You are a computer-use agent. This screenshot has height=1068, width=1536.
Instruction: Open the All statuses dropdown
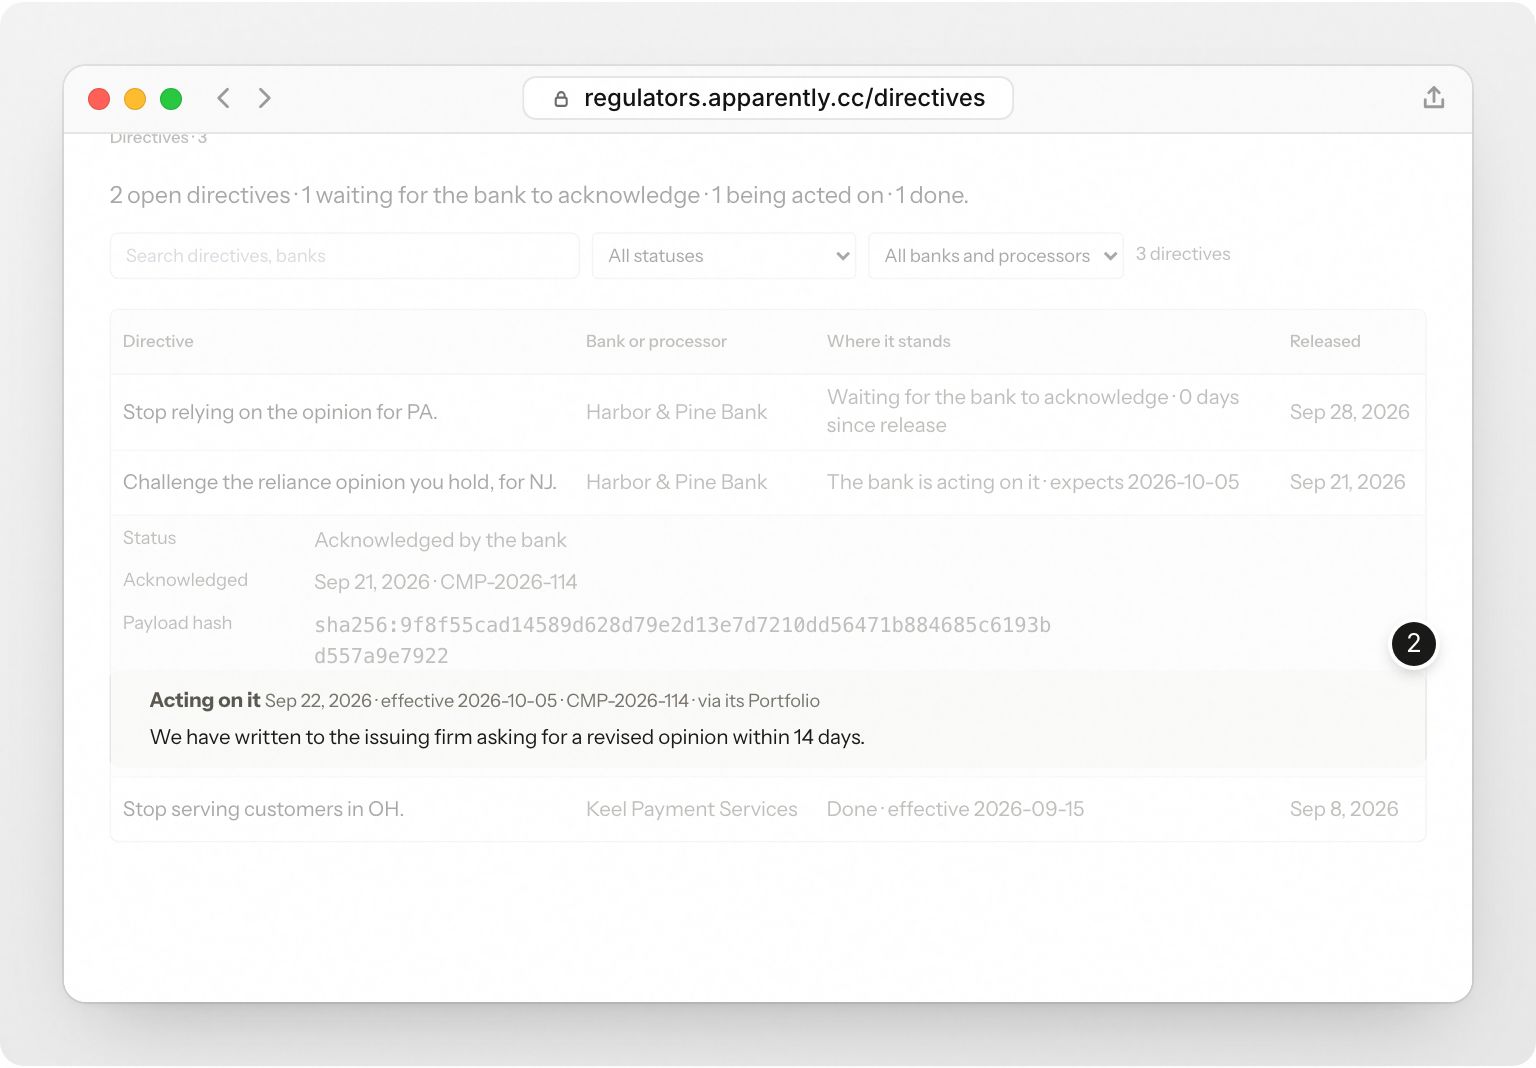coord(724,256)
